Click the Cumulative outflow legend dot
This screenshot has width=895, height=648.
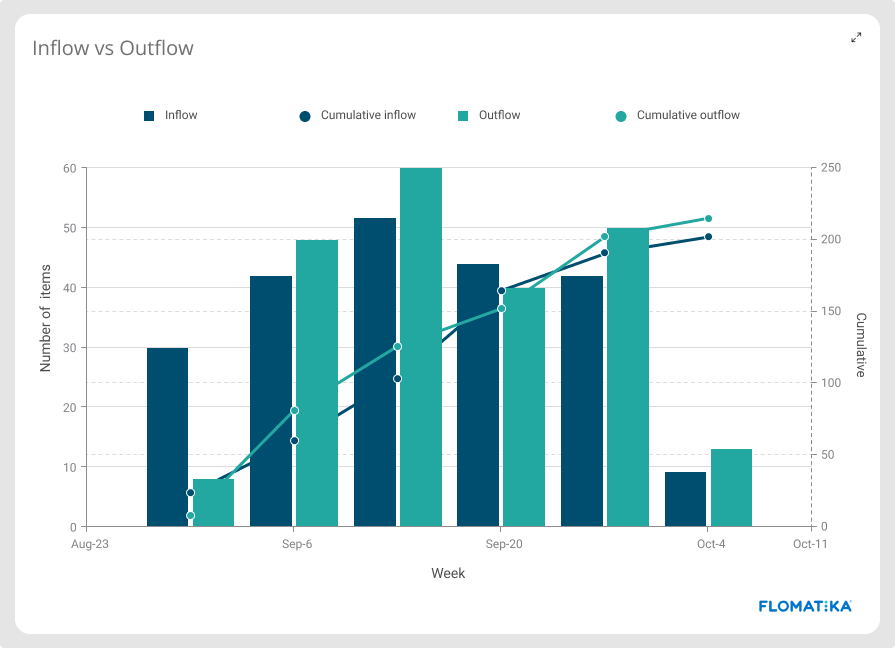pyautogui.click(x=623, y=115)
